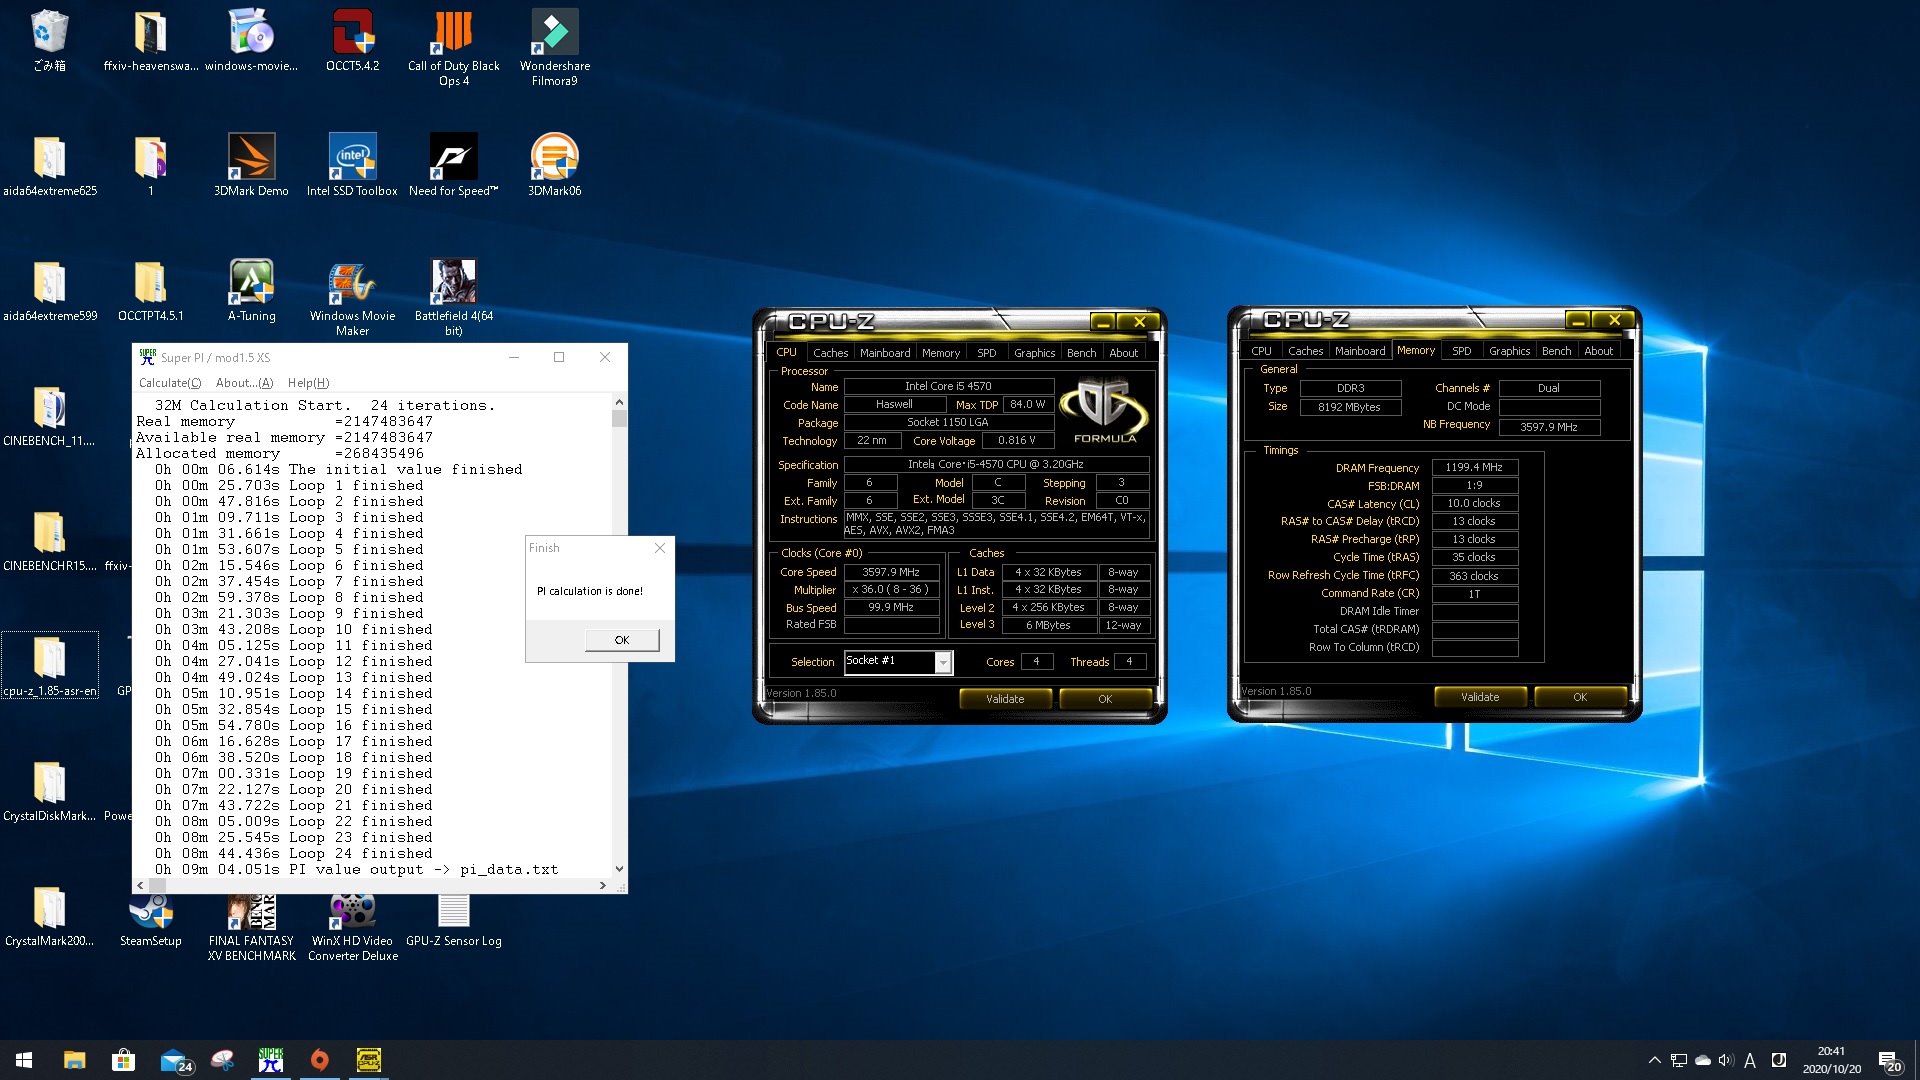
Task: Open the 3DMark06 shortcut
Action: 554,165
